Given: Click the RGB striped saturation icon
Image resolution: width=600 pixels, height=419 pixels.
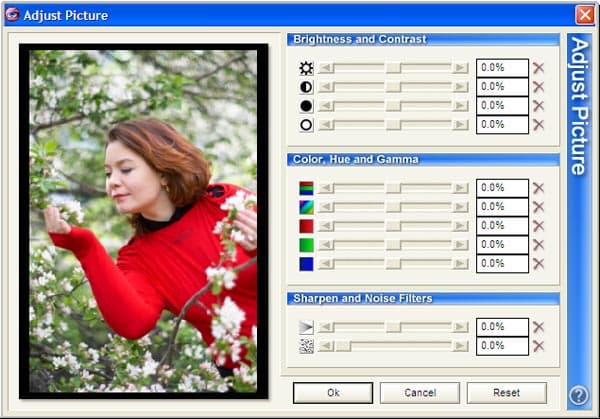Looking at the screenshot, I should tap(306, 188).
